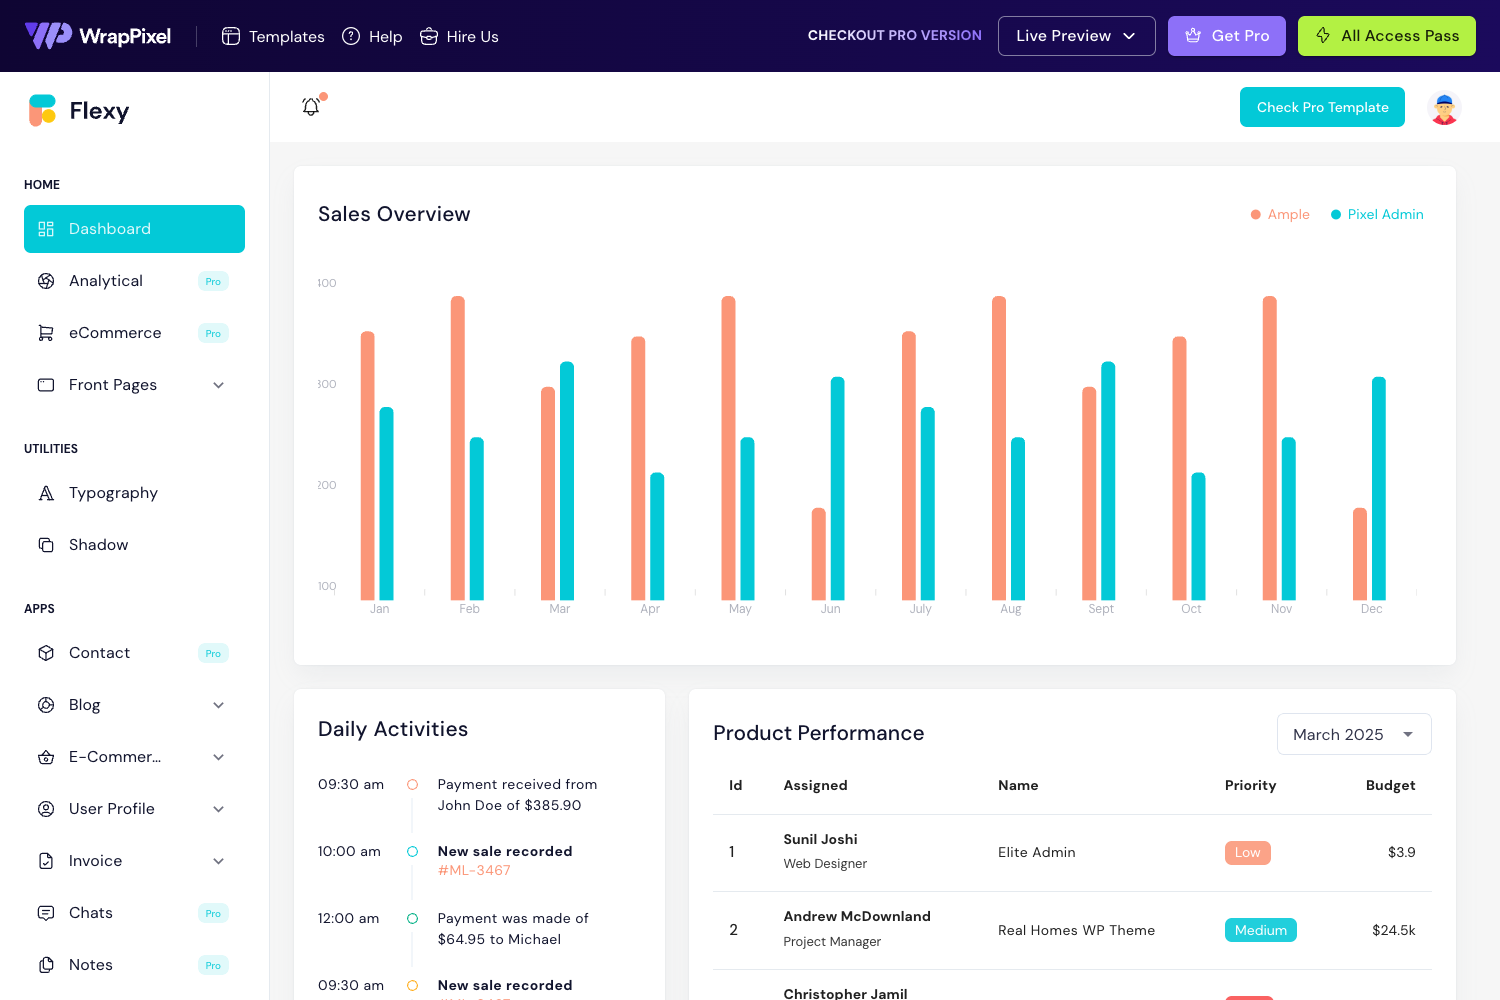Select the Shadow icon in the sidebar
The height and width of the screenshot is (1000, 1500).
[46, 544]
